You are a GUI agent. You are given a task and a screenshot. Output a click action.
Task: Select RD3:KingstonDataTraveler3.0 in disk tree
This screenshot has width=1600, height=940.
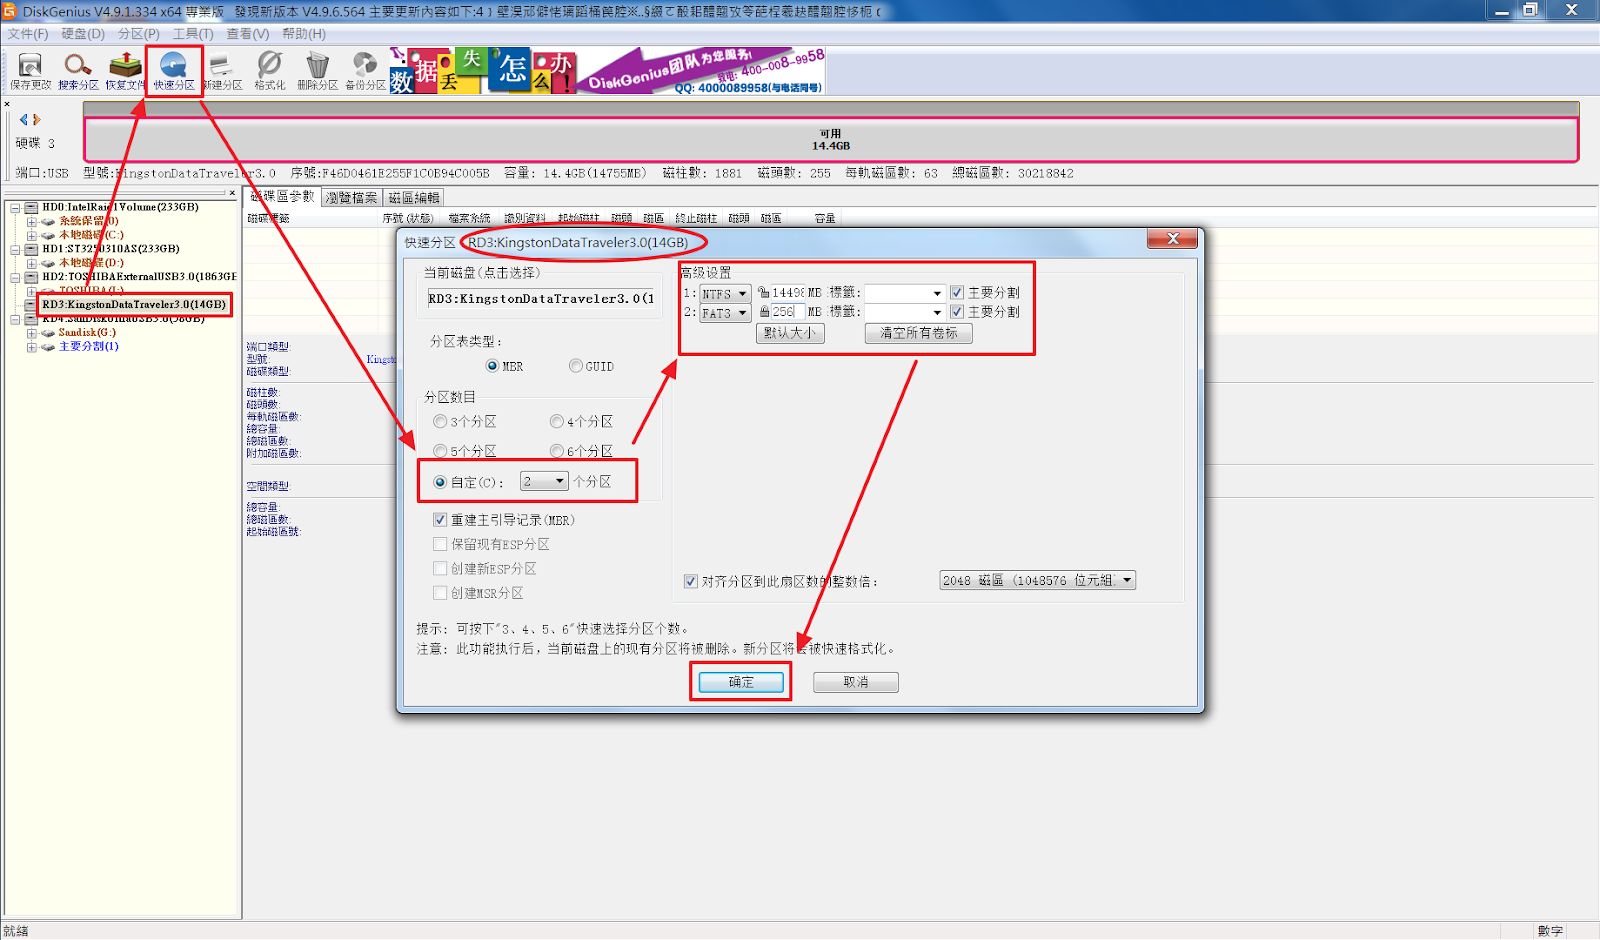(x=133, y=304)
